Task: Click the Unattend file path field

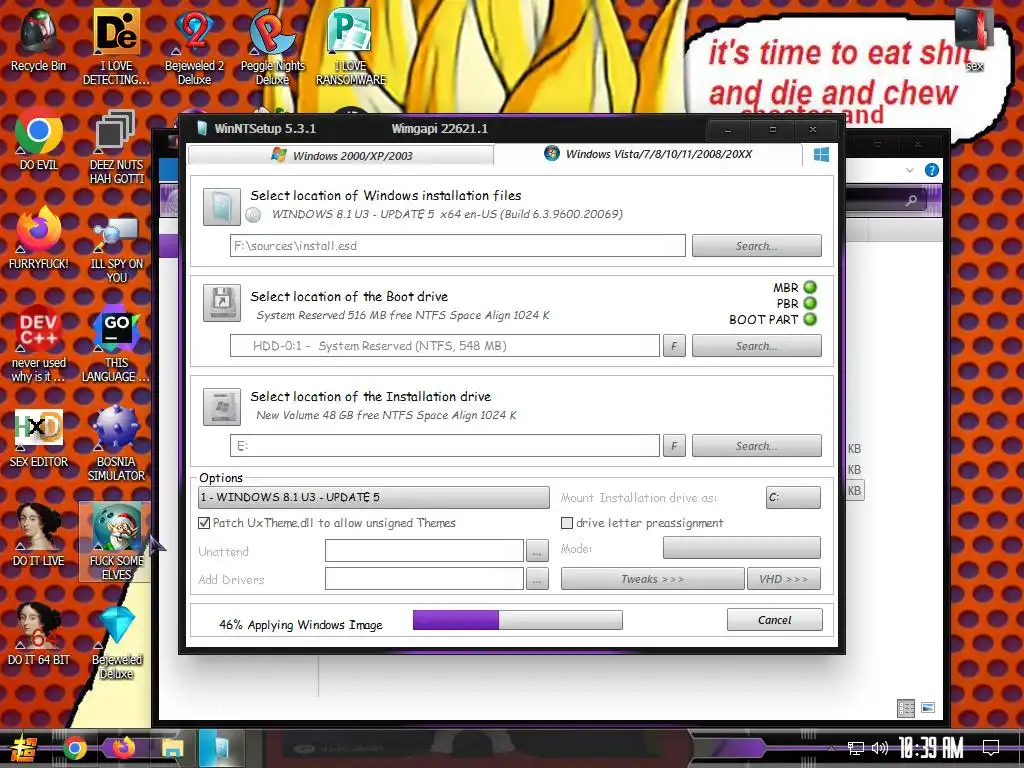Action: pyautogui.click(x=424, y=551)
